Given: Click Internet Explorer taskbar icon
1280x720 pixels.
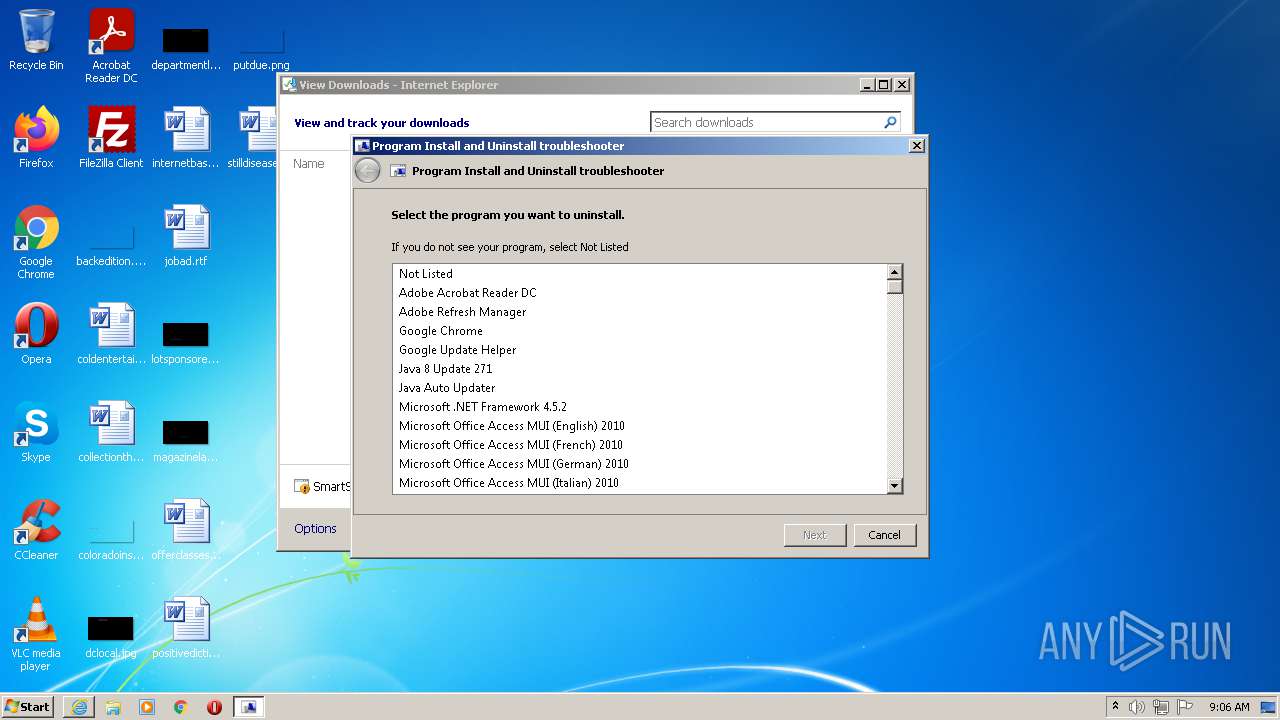Looking at the screenshot, I should pyautogui.click(x=79, y=707).
